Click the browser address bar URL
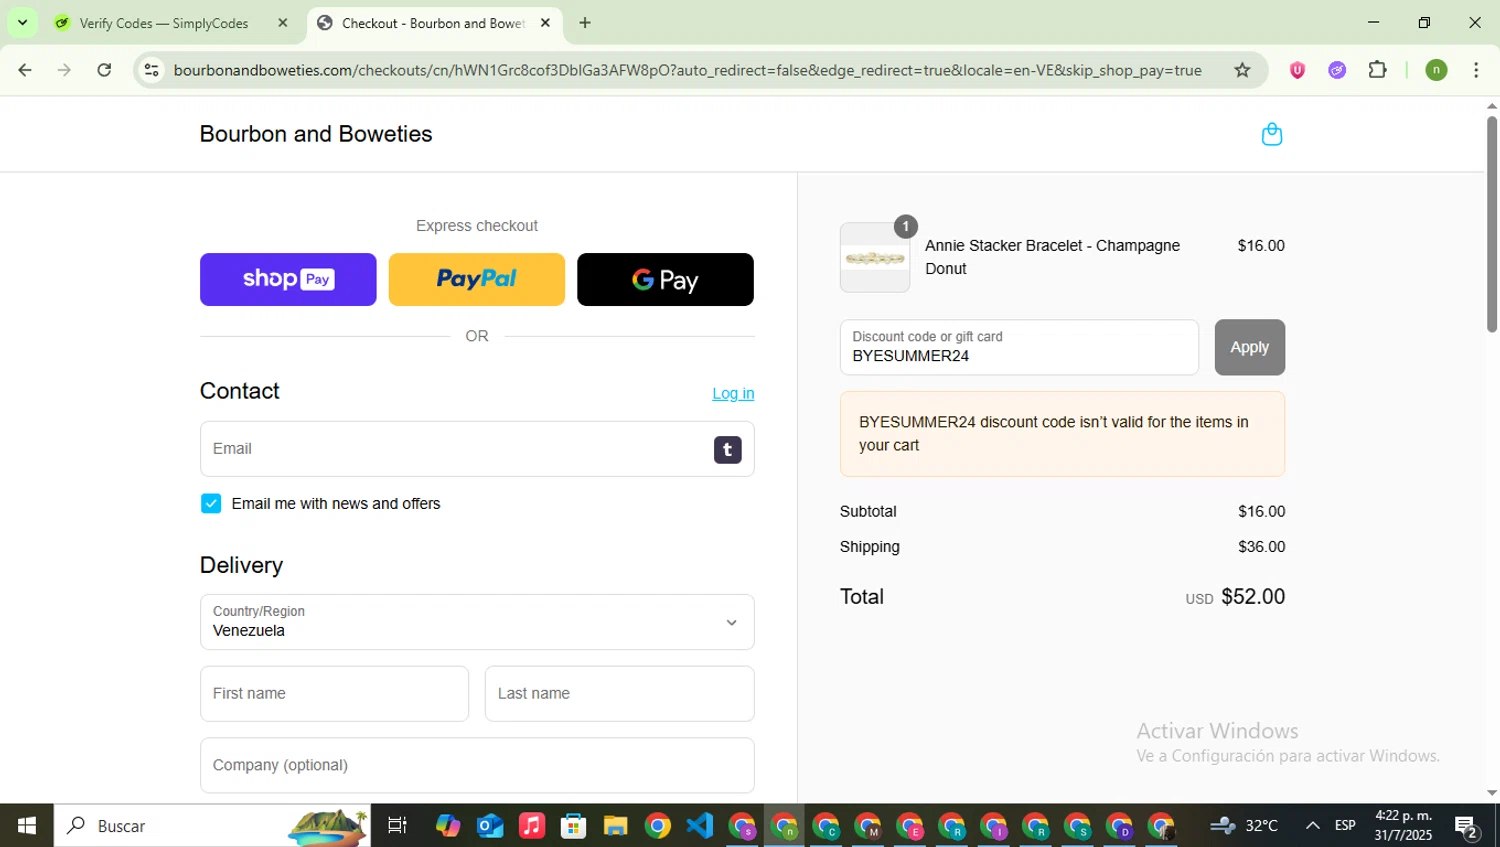Viewport: 1500px width, 847px height. pos(687,70)
